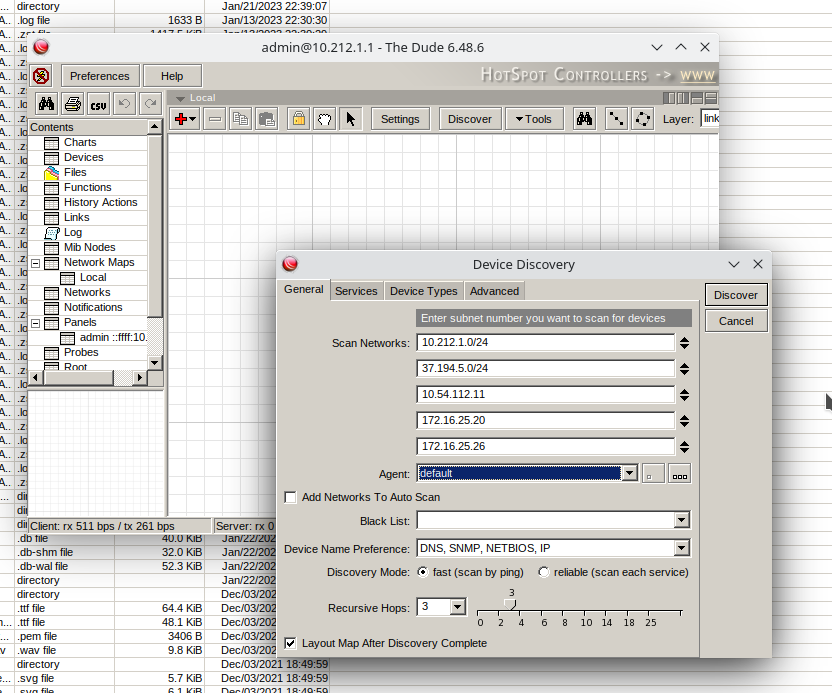Open the Agent dropdown
This screenshot has height=693, width=832.
tap(629, 474)
